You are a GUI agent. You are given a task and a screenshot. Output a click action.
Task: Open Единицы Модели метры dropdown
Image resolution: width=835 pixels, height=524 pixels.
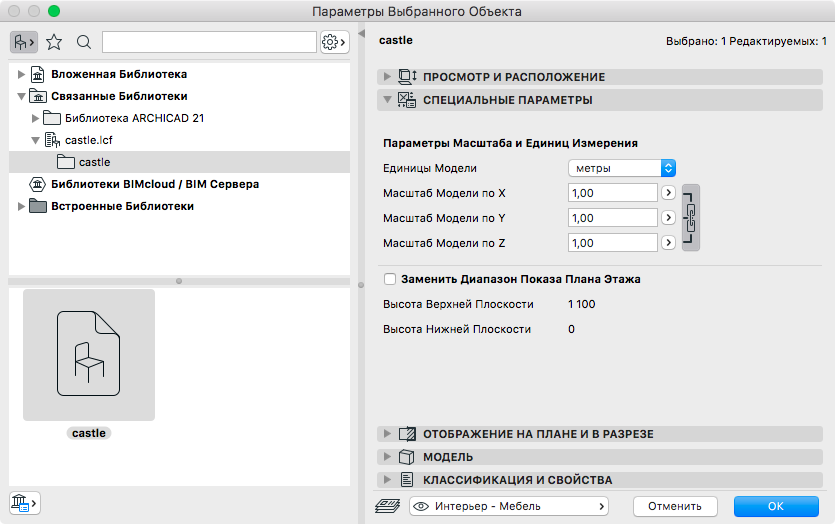622,168
